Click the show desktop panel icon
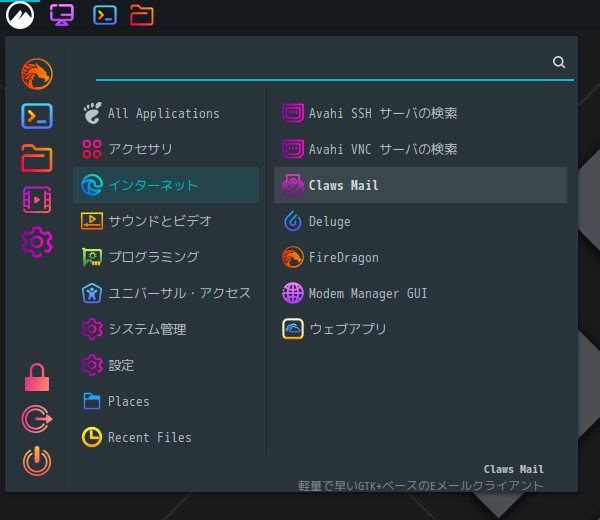 point(62,15)
